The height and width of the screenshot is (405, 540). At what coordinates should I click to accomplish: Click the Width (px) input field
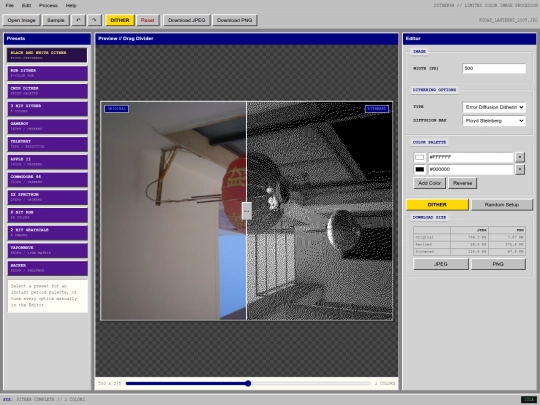494,68
